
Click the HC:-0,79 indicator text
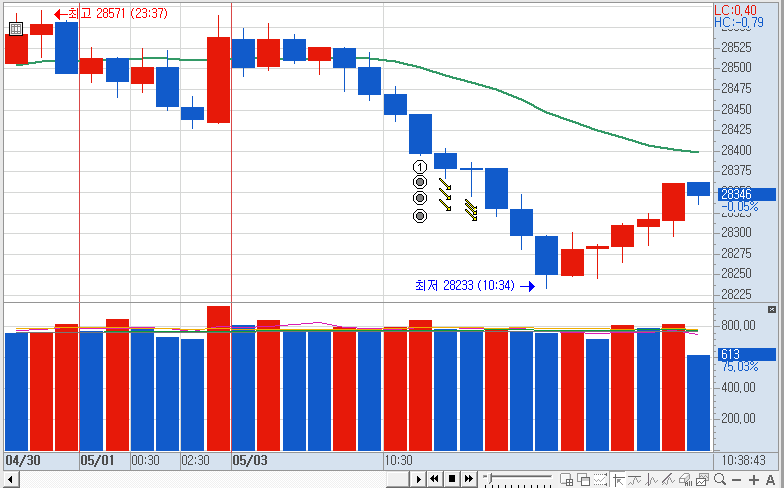pos(738,22)
